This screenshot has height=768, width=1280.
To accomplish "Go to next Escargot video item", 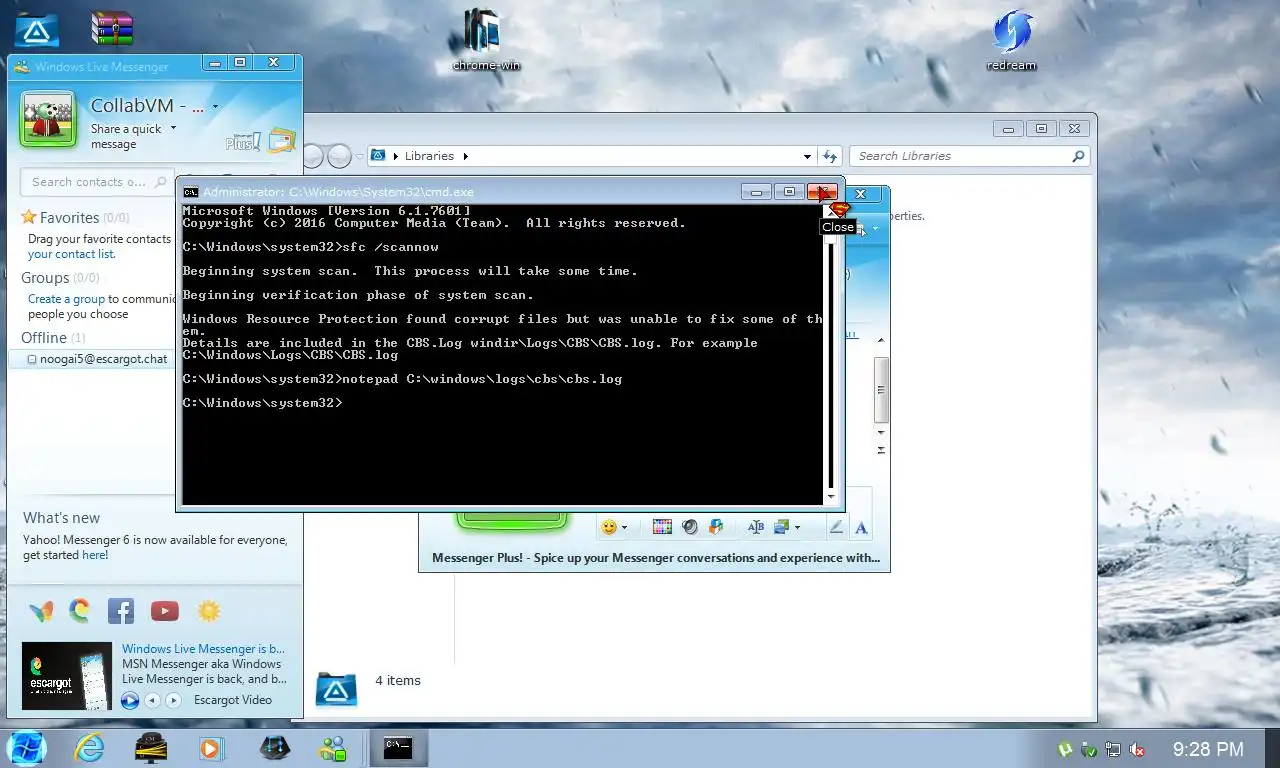I will coord(173,700).
